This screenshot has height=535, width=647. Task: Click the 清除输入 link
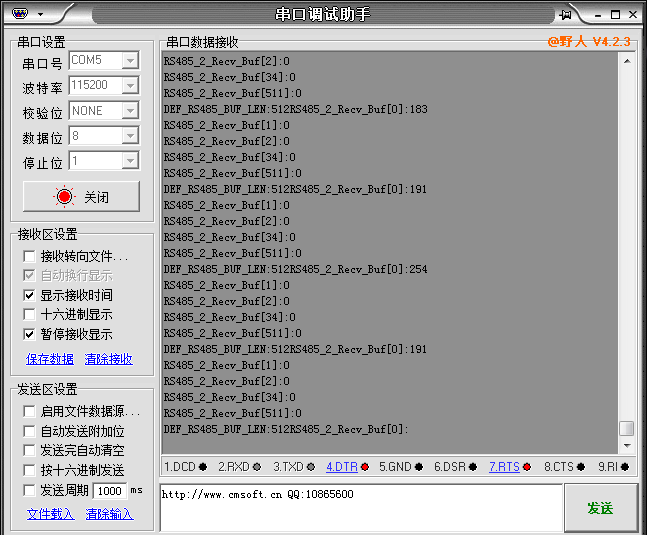[109, 514]
